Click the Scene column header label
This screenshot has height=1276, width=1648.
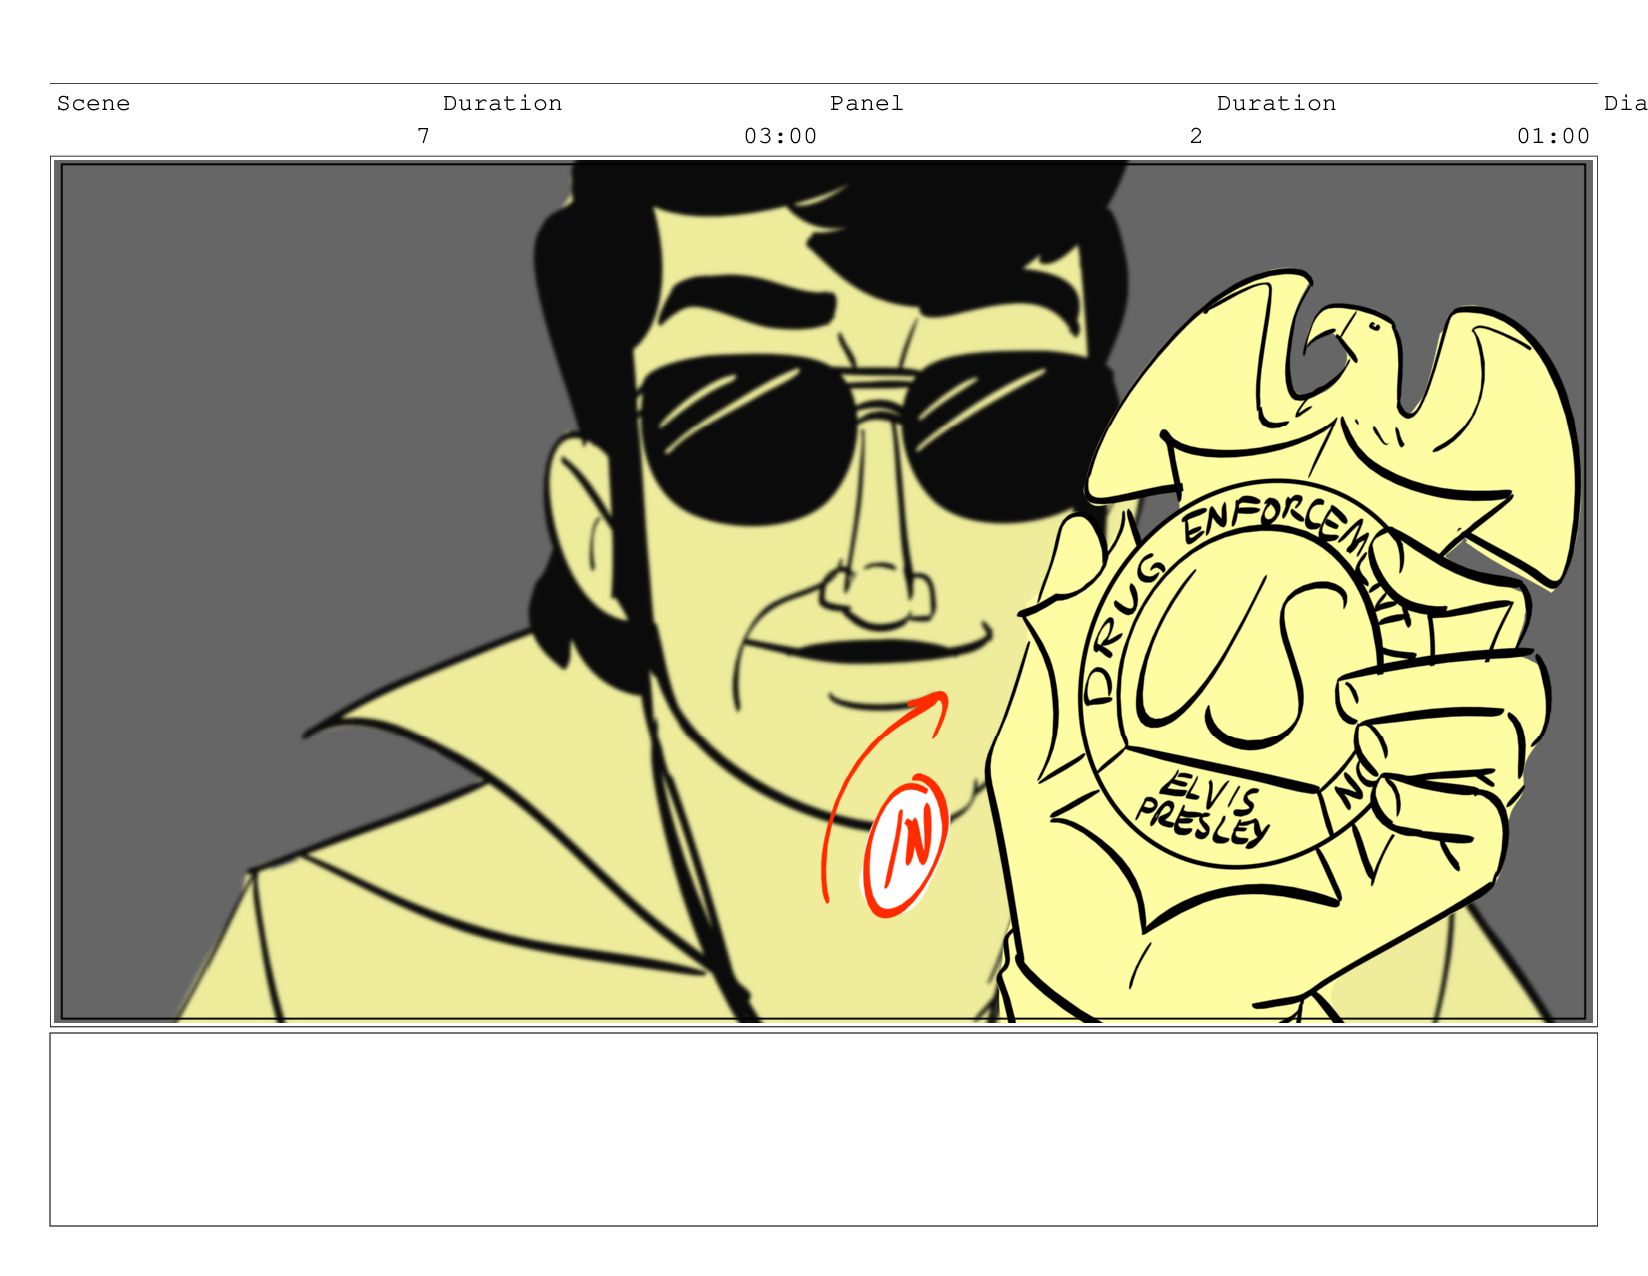pos(93,103)
